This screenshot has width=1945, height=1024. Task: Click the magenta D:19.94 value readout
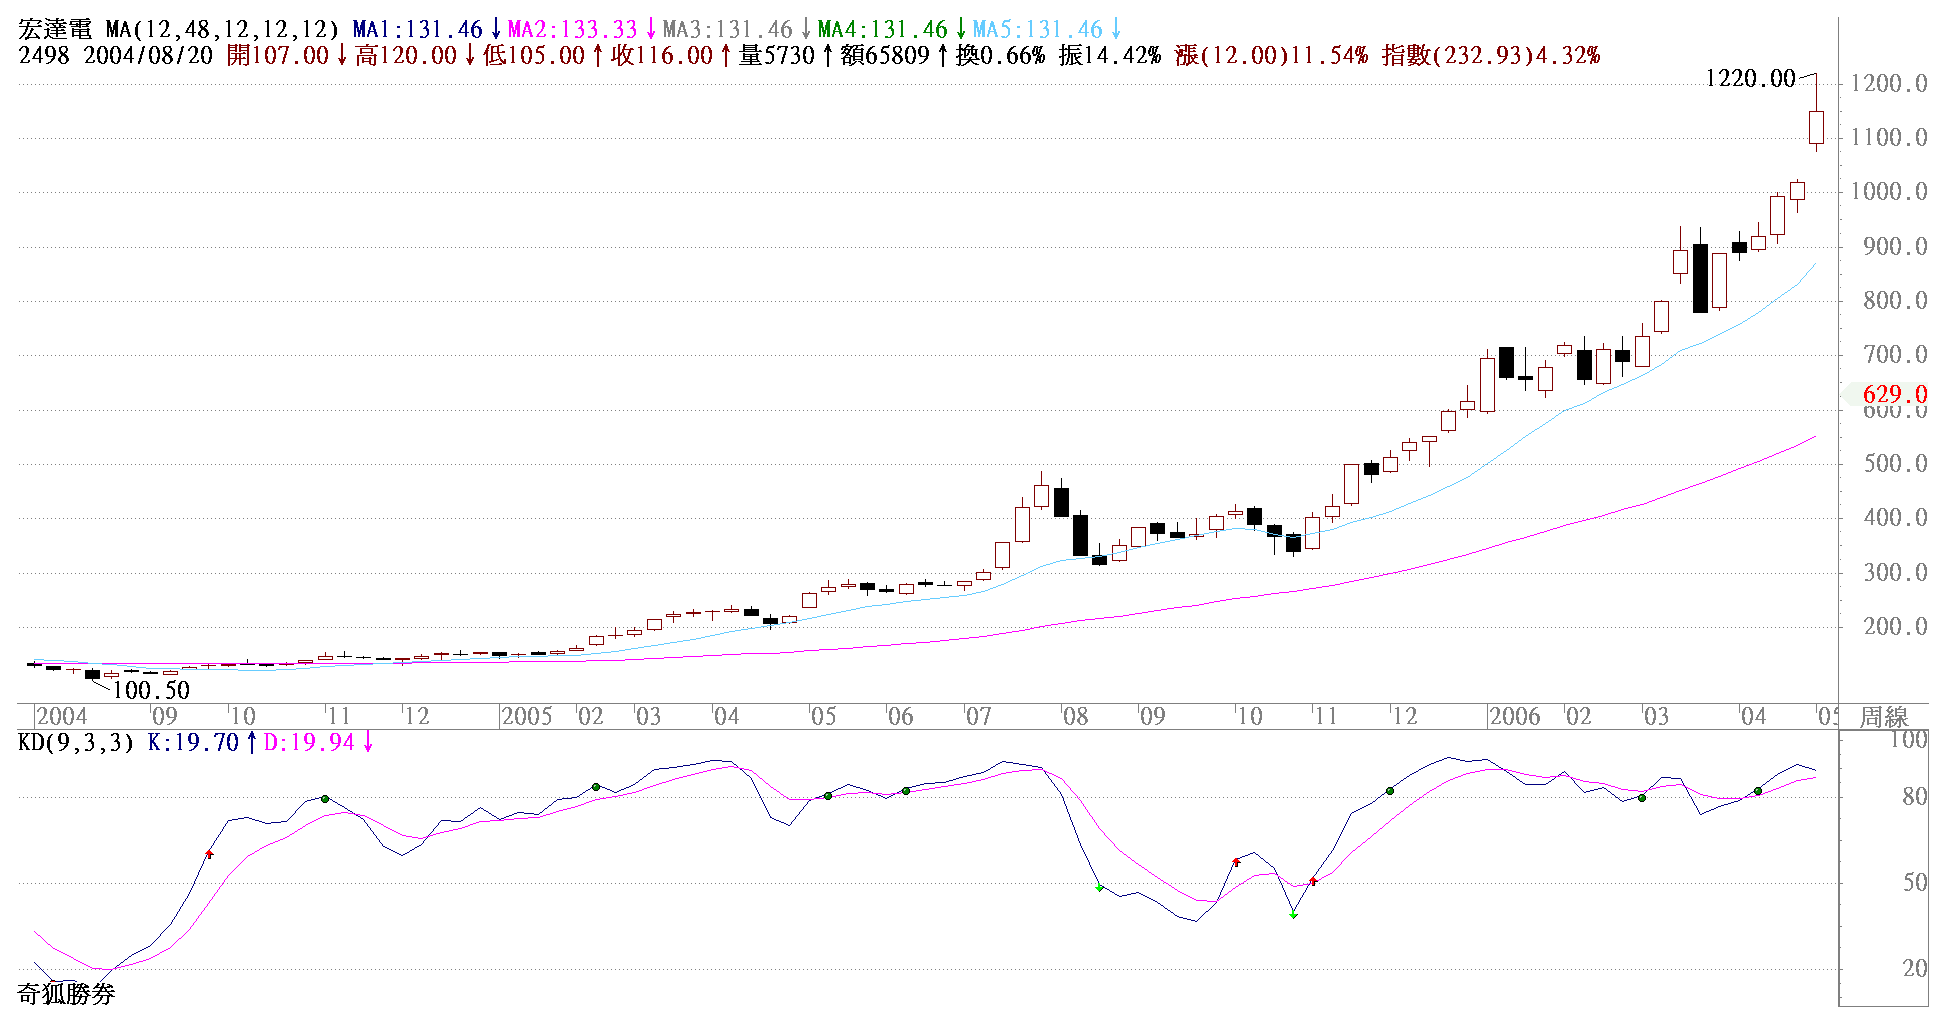coord(309,742)
